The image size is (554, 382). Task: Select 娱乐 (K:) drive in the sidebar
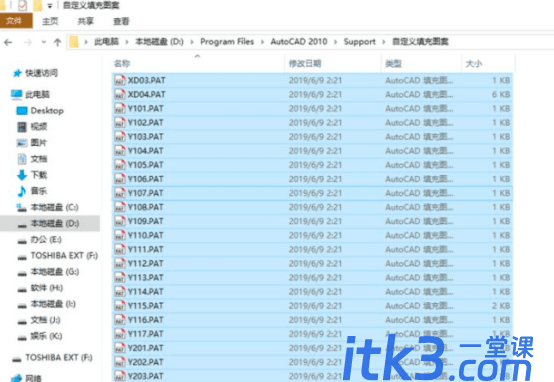[x=46, y=336]
